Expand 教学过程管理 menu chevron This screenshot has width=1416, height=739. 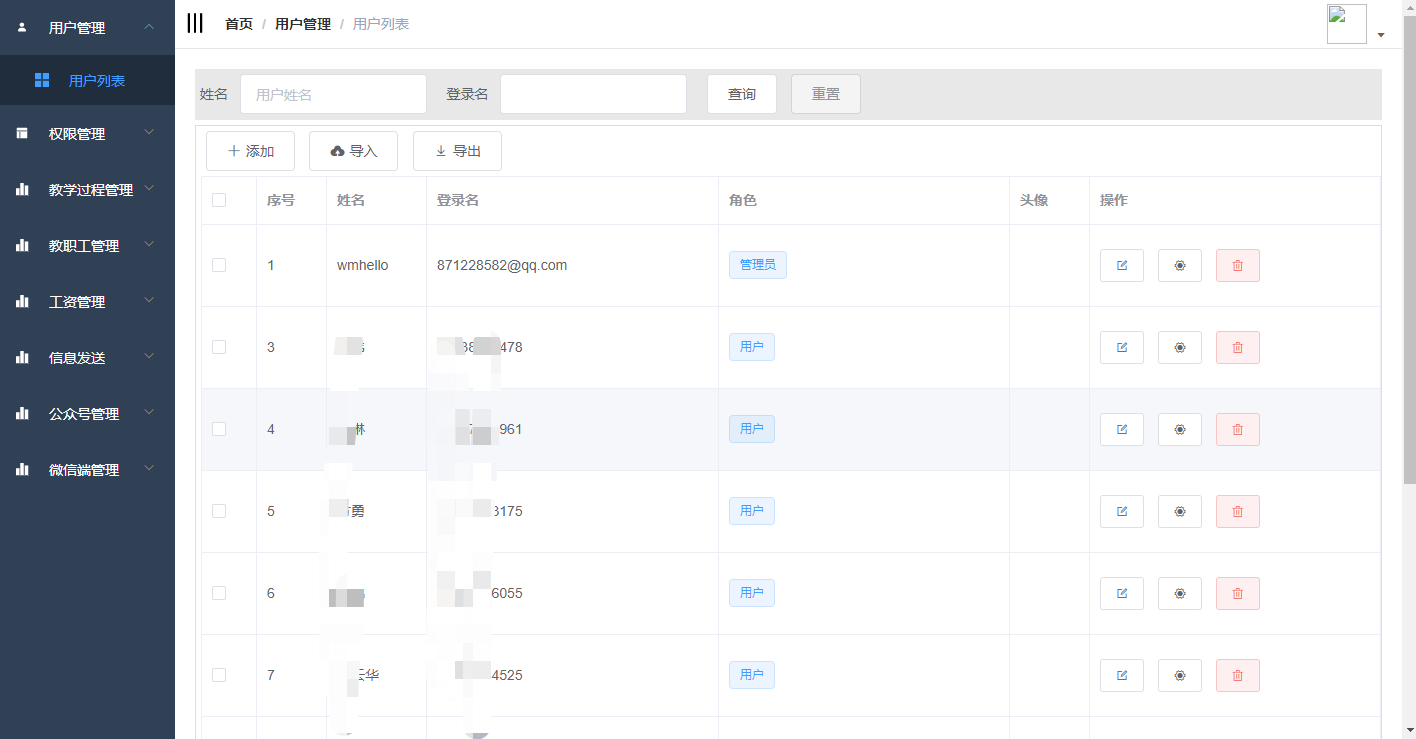pyautogui.click(x=149, y=188)
